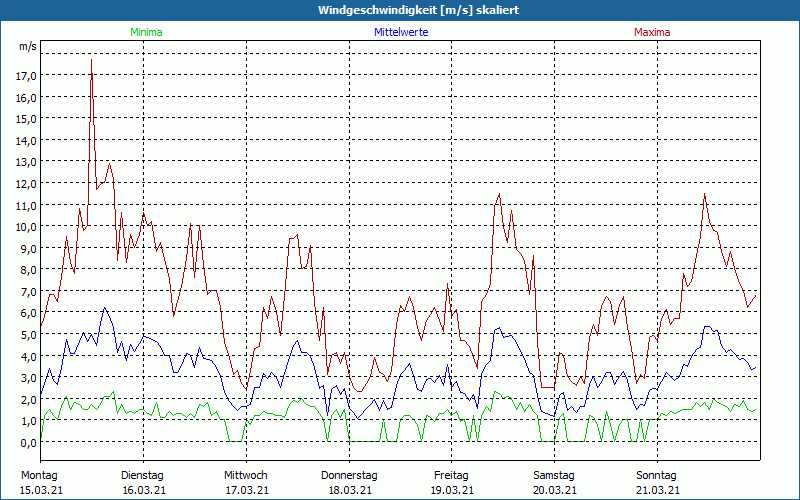Click the Montag day label

39,476
